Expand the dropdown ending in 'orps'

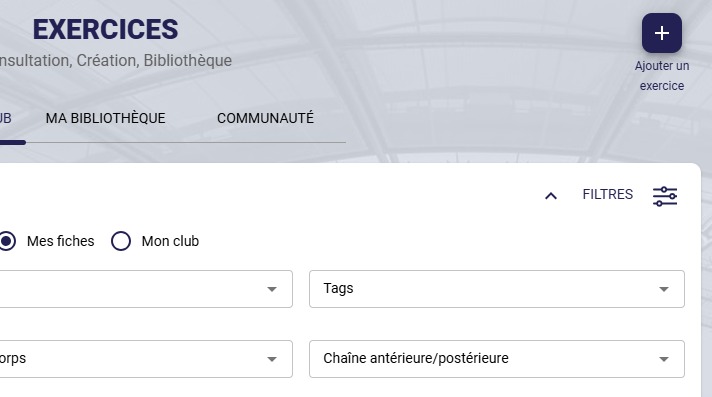pos(146,359)
